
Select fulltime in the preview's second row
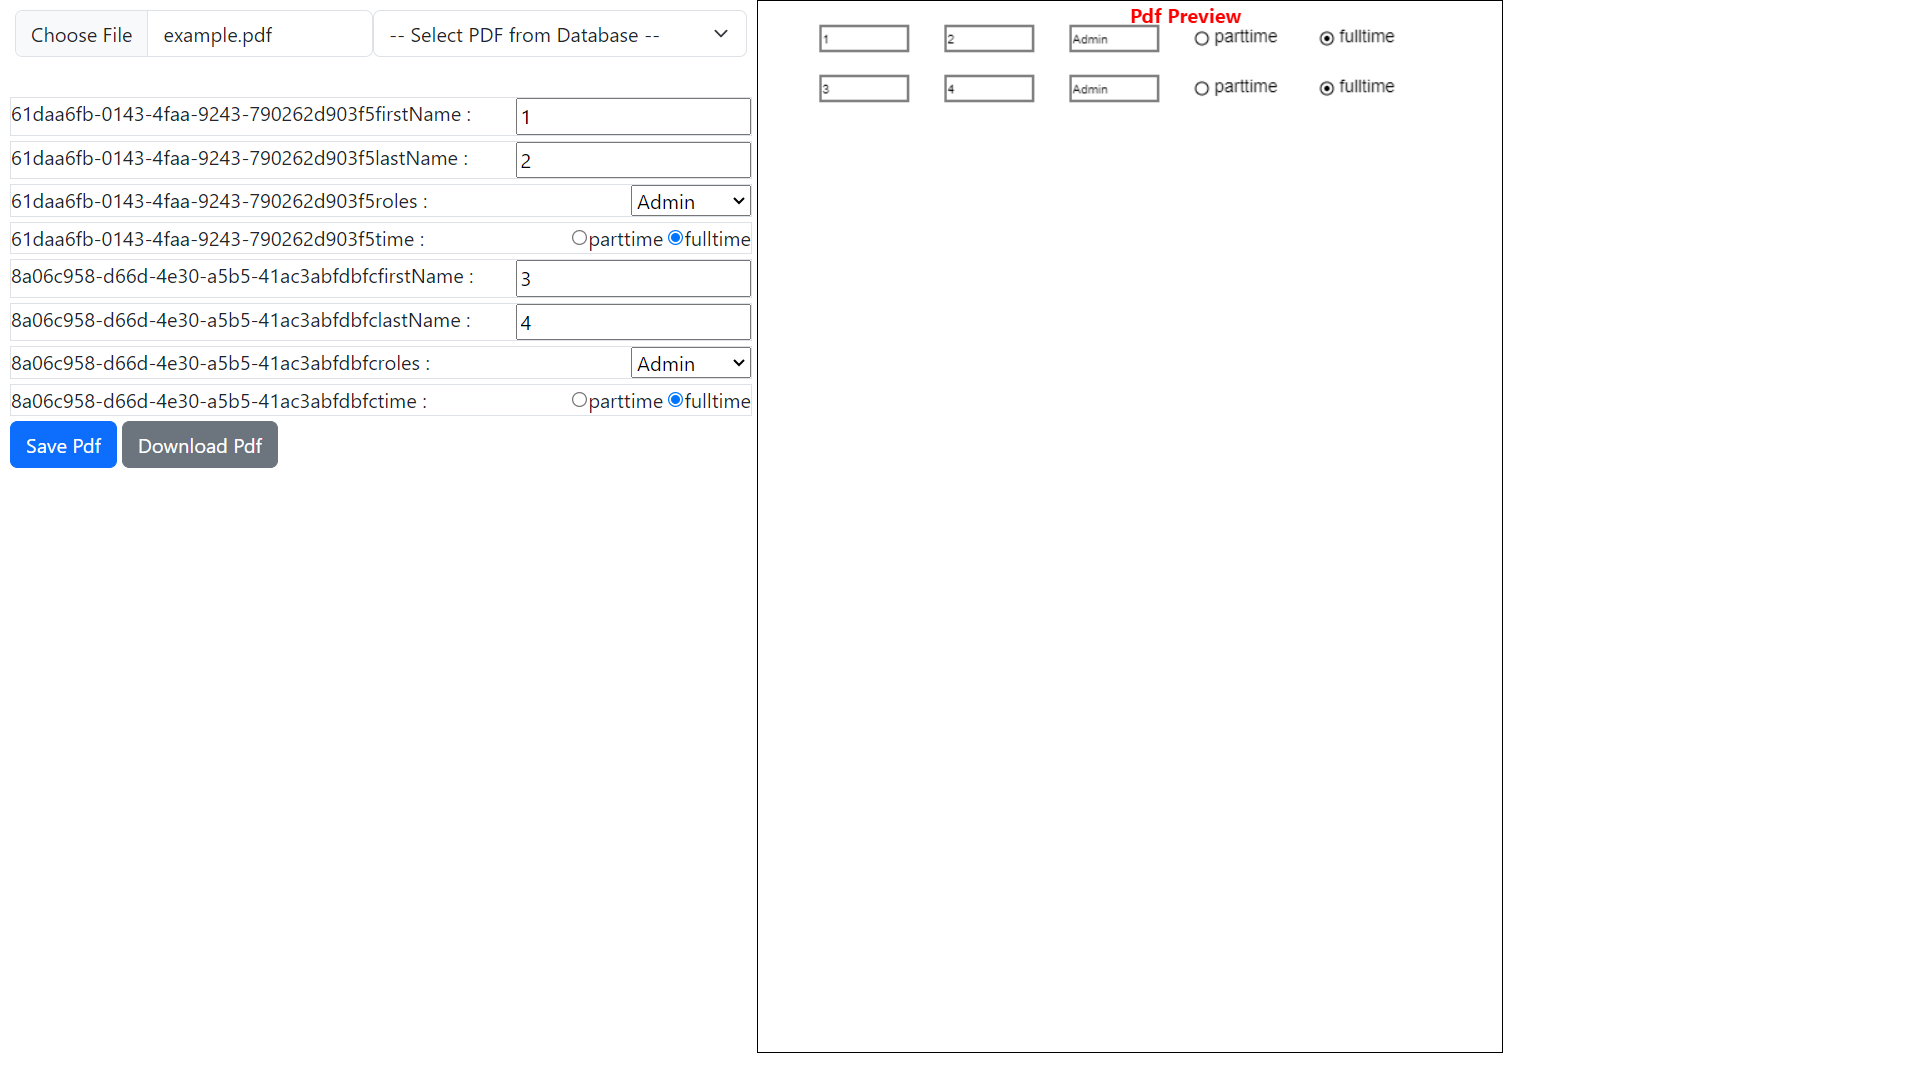coord(1327,88)
